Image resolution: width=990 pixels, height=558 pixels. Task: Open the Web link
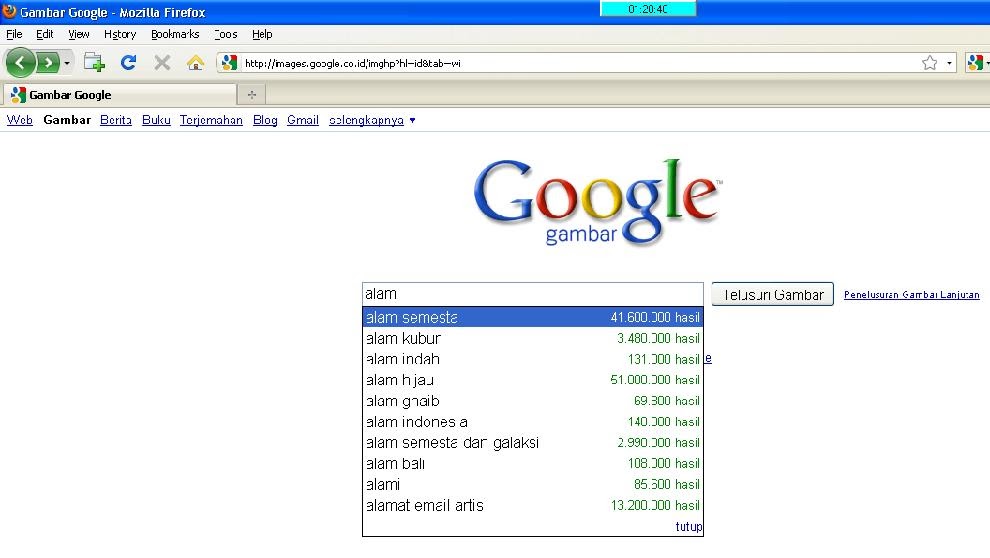pos(20,120)
